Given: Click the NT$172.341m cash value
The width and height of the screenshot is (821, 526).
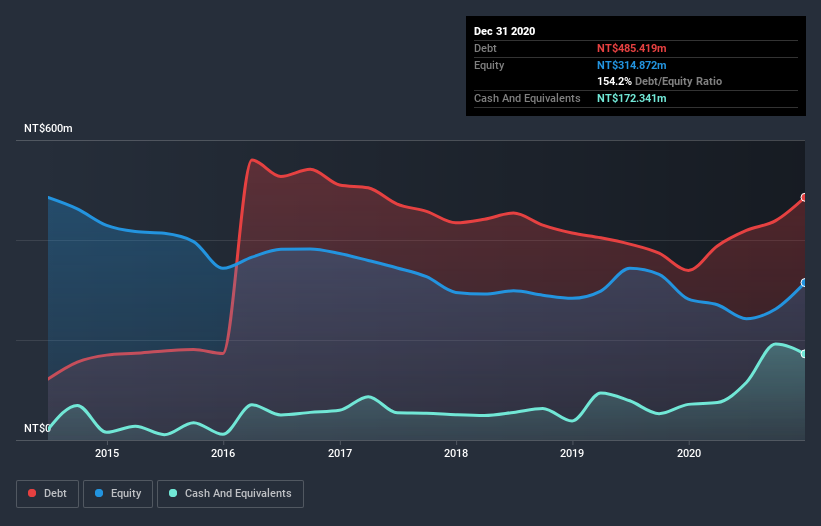Looking at the screenshot, I should point(631,98).
